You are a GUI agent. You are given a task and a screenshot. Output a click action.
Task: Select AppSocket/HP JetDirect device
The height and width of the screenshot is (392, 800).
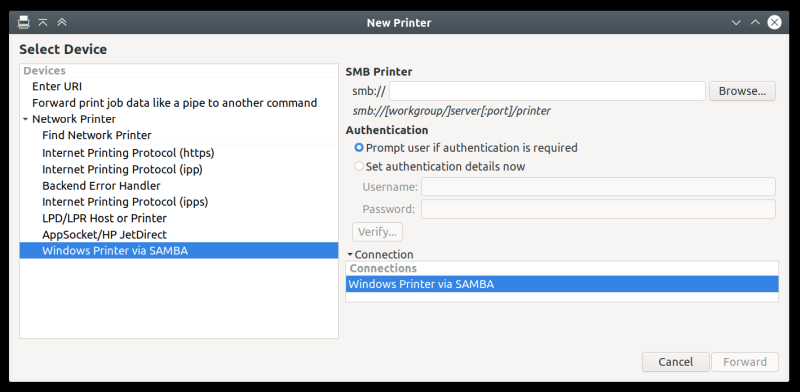(x=179, y=234)
